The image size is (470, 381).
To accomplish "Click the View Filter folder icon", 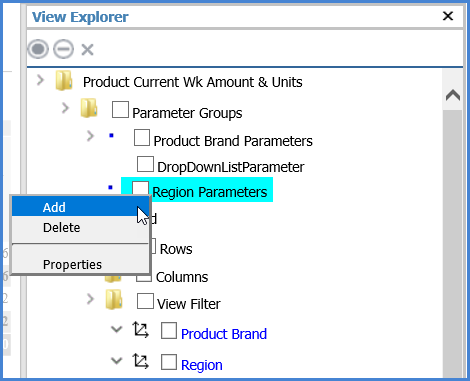I will tap(114, 299).
